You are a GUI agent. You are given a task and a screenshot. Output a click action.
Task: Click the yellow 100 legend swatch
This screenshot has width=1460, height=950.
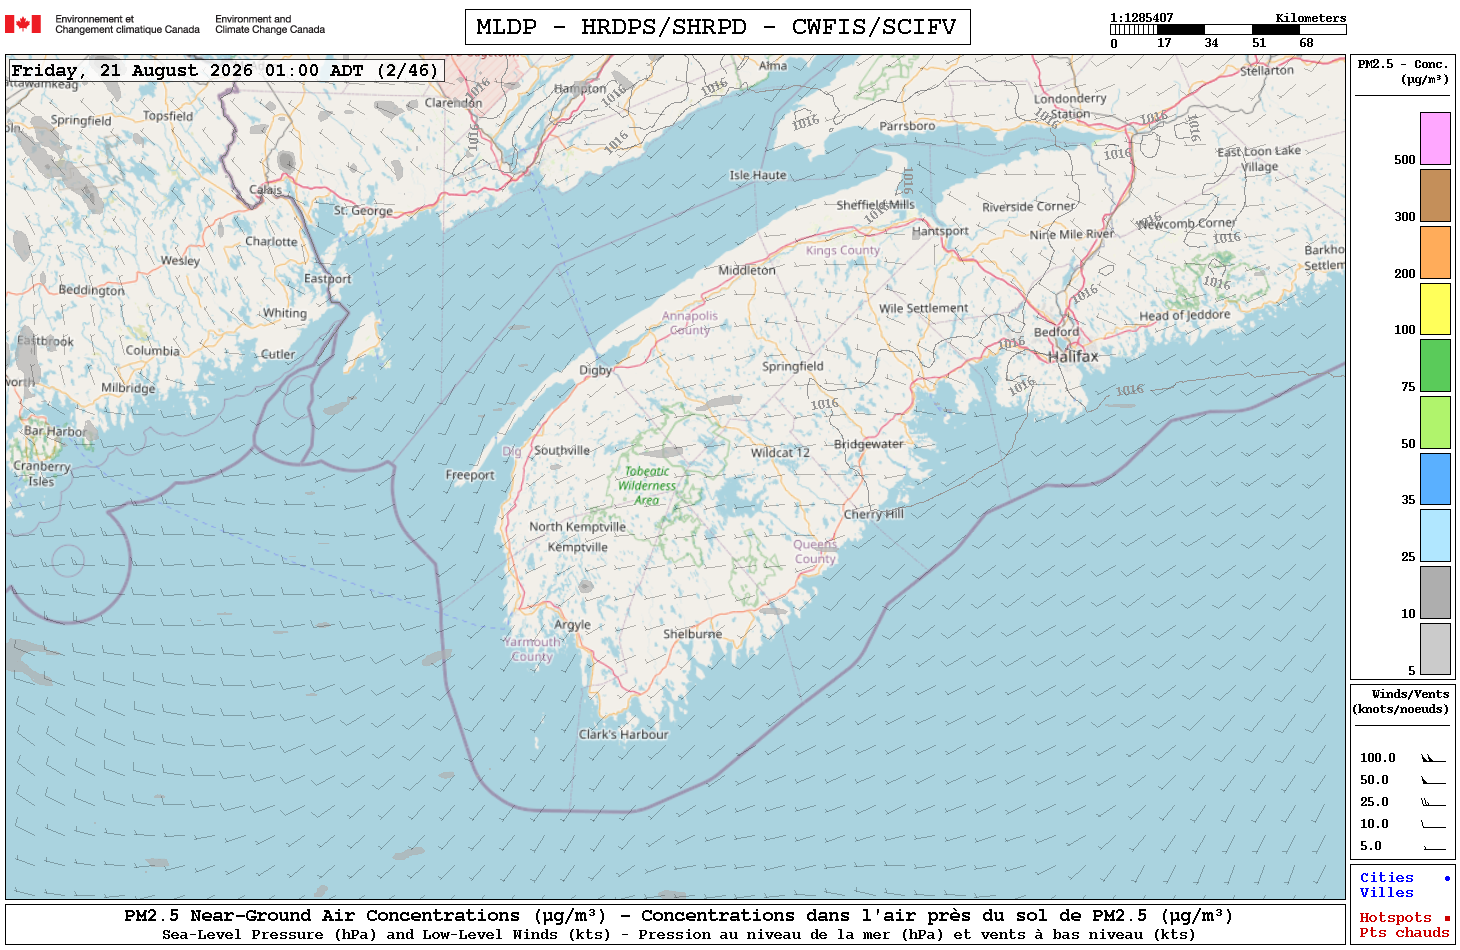1435,309
